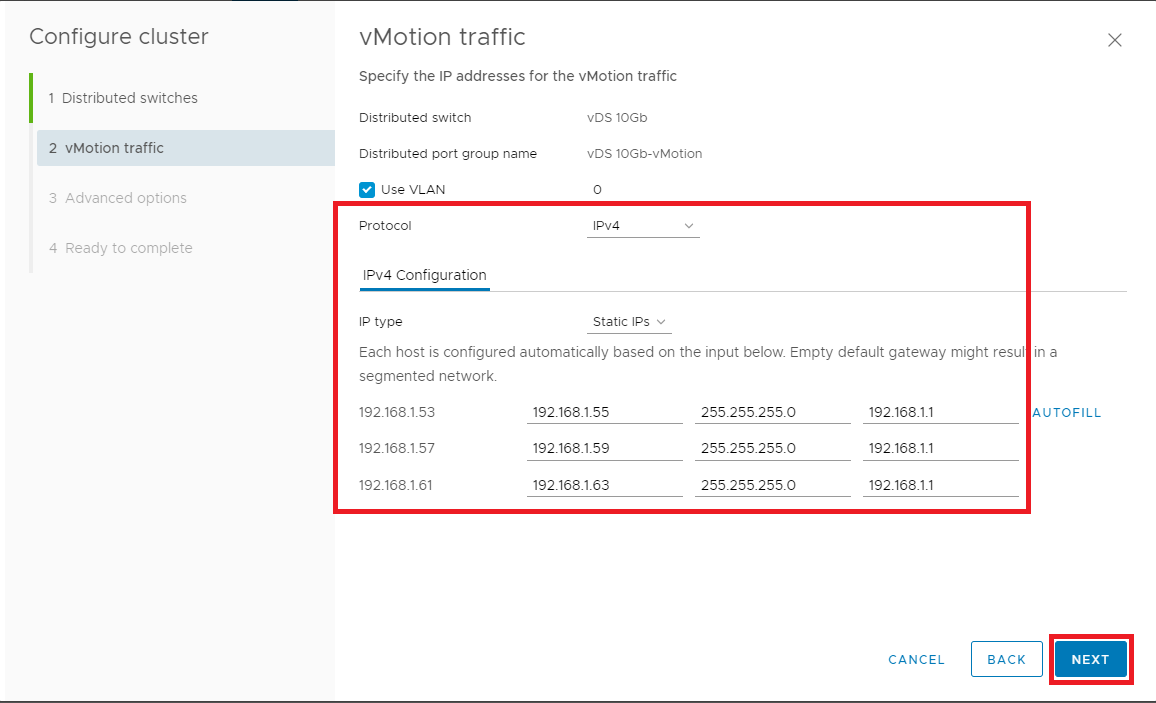Click the BACK button
This screenshot has height=703, width=1156.
point(1006,660)
